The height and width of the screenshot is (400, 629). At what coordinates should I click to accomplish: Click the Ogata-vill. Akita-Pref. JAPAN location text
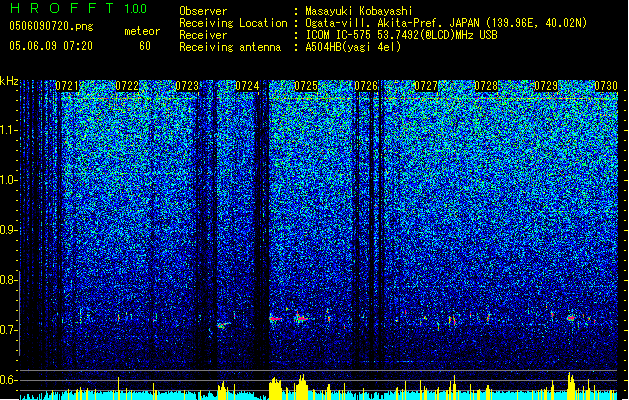(x=446, y=23)
